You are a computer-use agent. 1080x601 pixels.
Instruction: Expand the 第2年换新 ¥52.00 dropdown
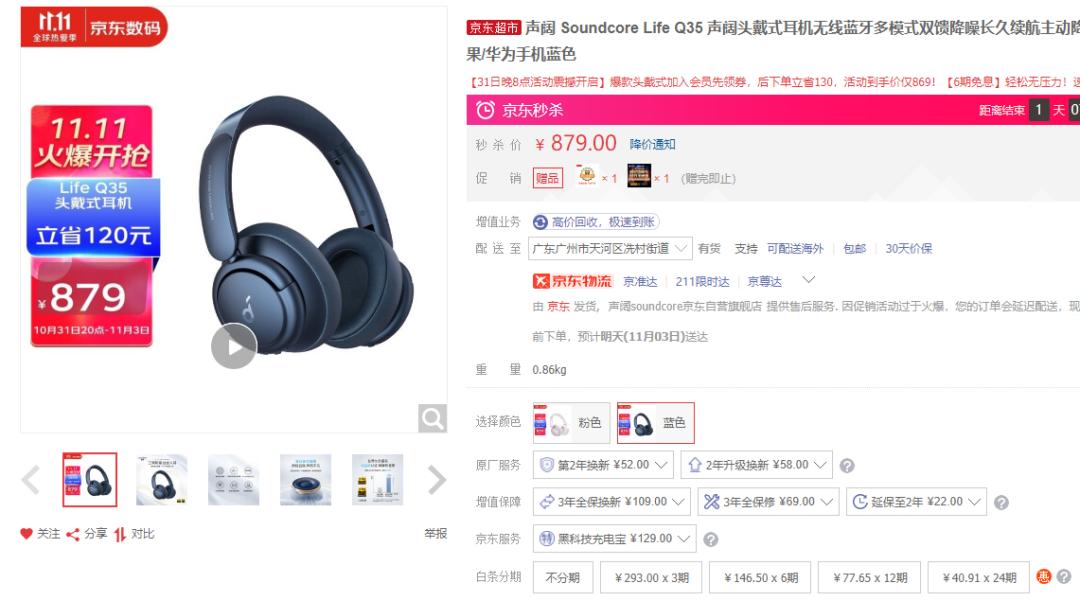coord(603,465)
